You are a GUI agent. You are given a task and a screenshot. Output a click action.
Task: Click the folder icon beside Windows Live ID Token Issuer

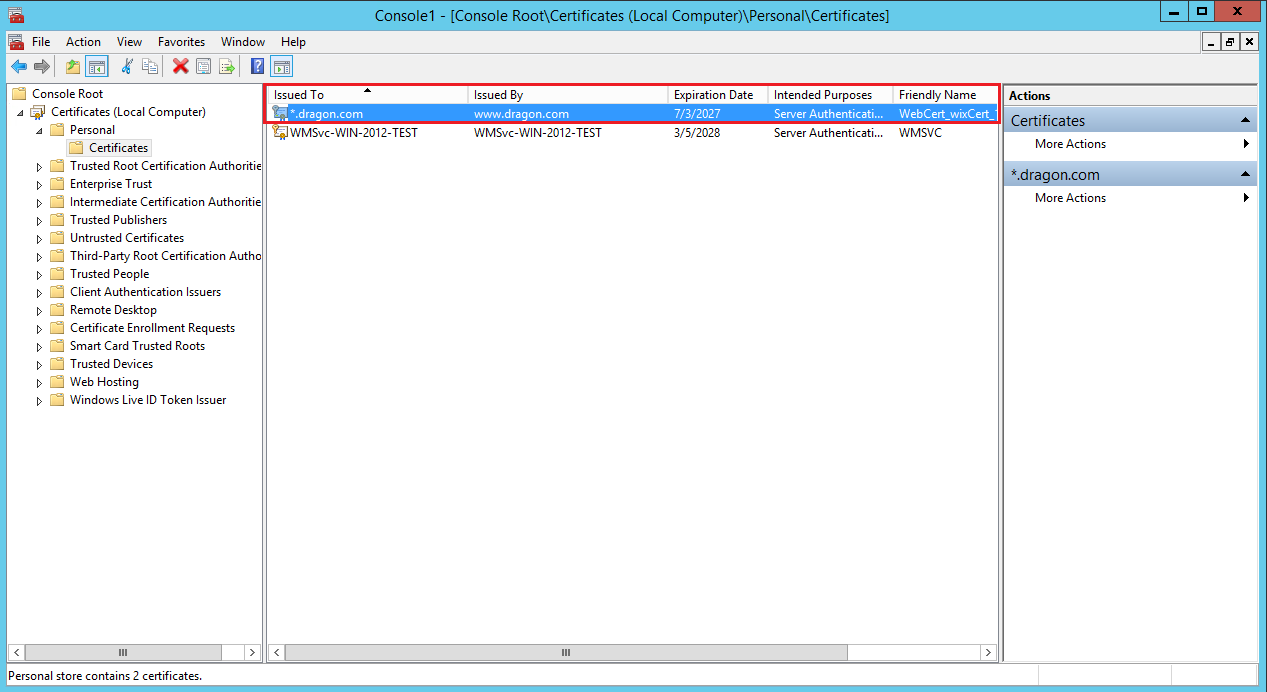58,400
